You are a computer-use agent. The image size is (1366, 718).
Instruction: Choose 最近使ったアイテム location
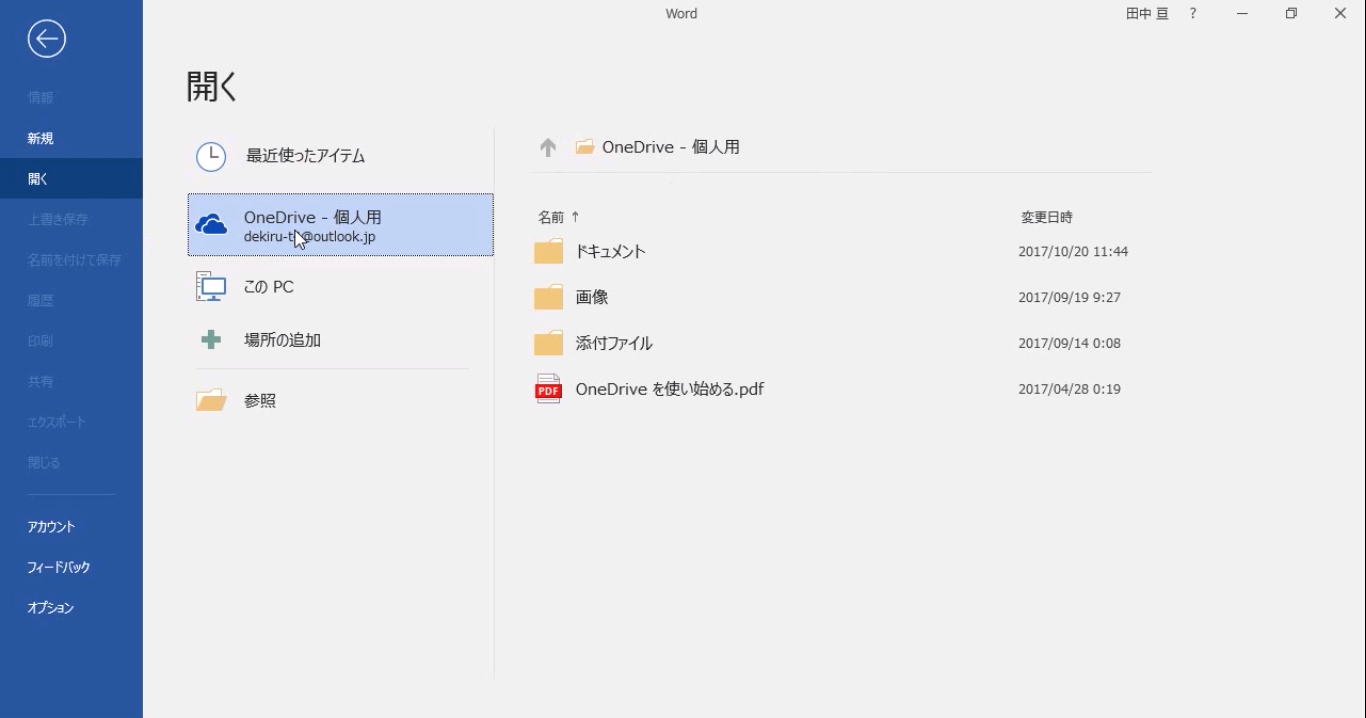pyautogui.click(x=340, y=156)
